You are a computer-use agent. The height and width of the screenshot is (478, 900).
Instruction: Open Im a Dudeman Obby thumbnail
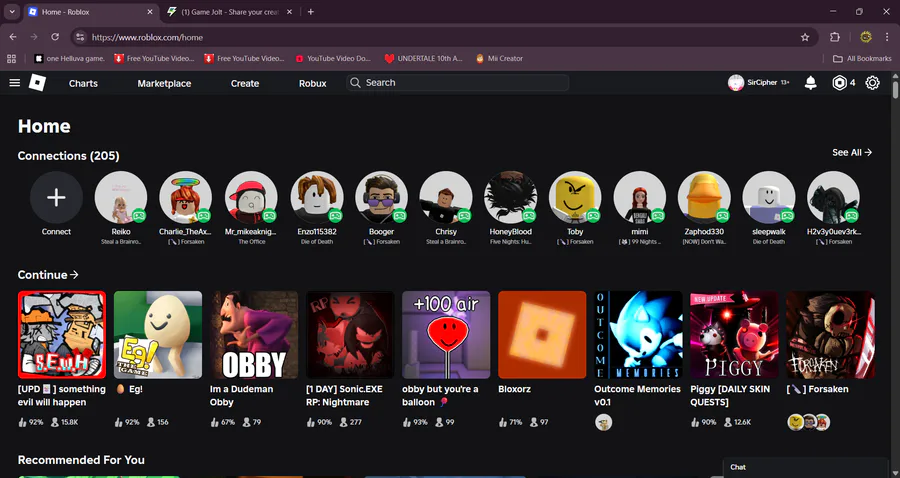[x=254, y=335]
